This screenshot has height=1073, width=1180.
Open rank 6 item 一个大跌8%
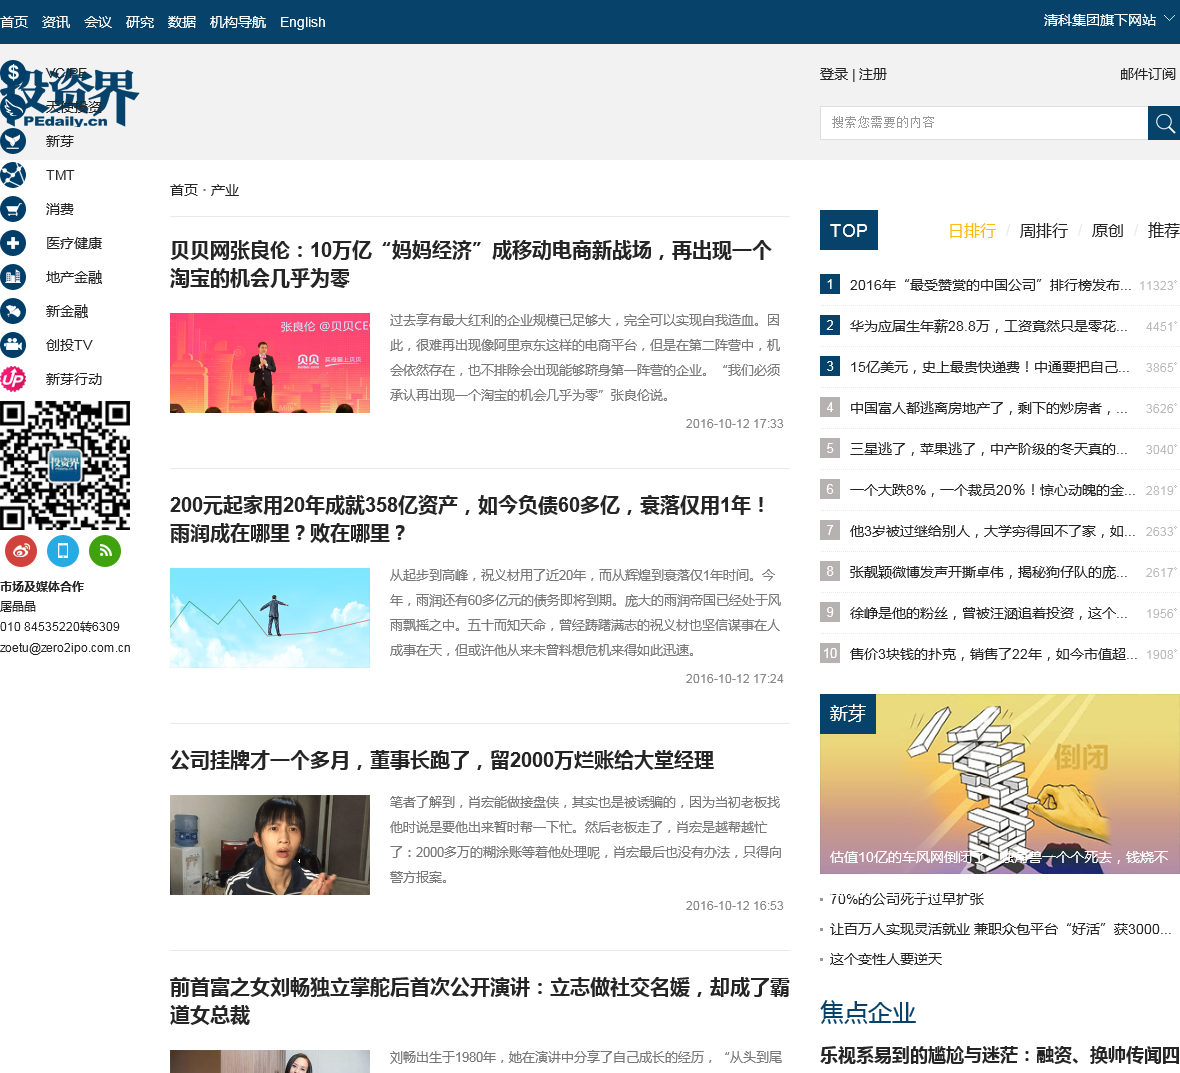(x=992, y=490)
